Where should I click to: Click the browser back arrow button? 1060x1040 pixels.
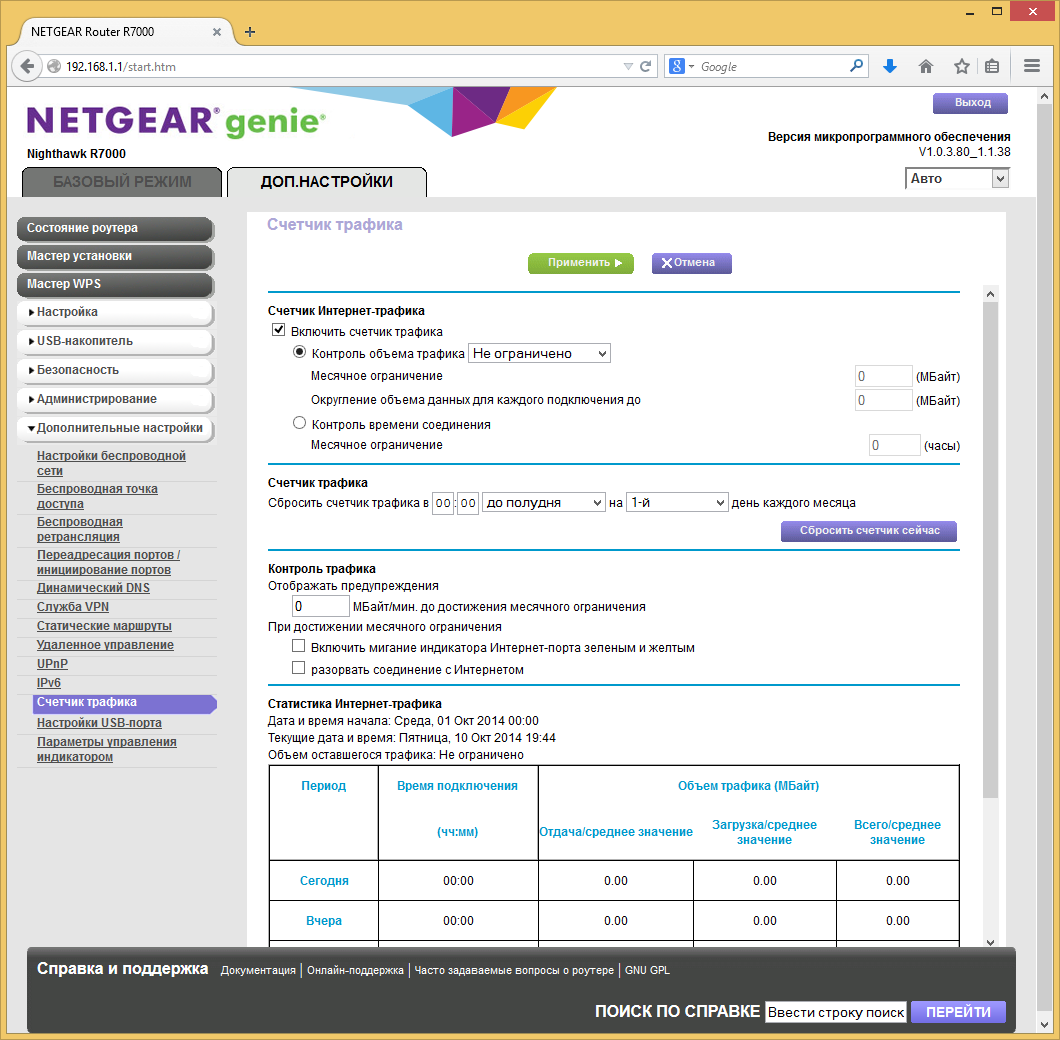pyautogui.click(x=27, y=66)
